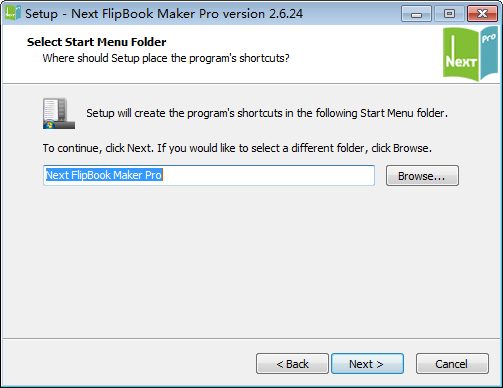Click the Start Menu folder computer icon
Screen dimensions: 503x388
tap(59, 113)
